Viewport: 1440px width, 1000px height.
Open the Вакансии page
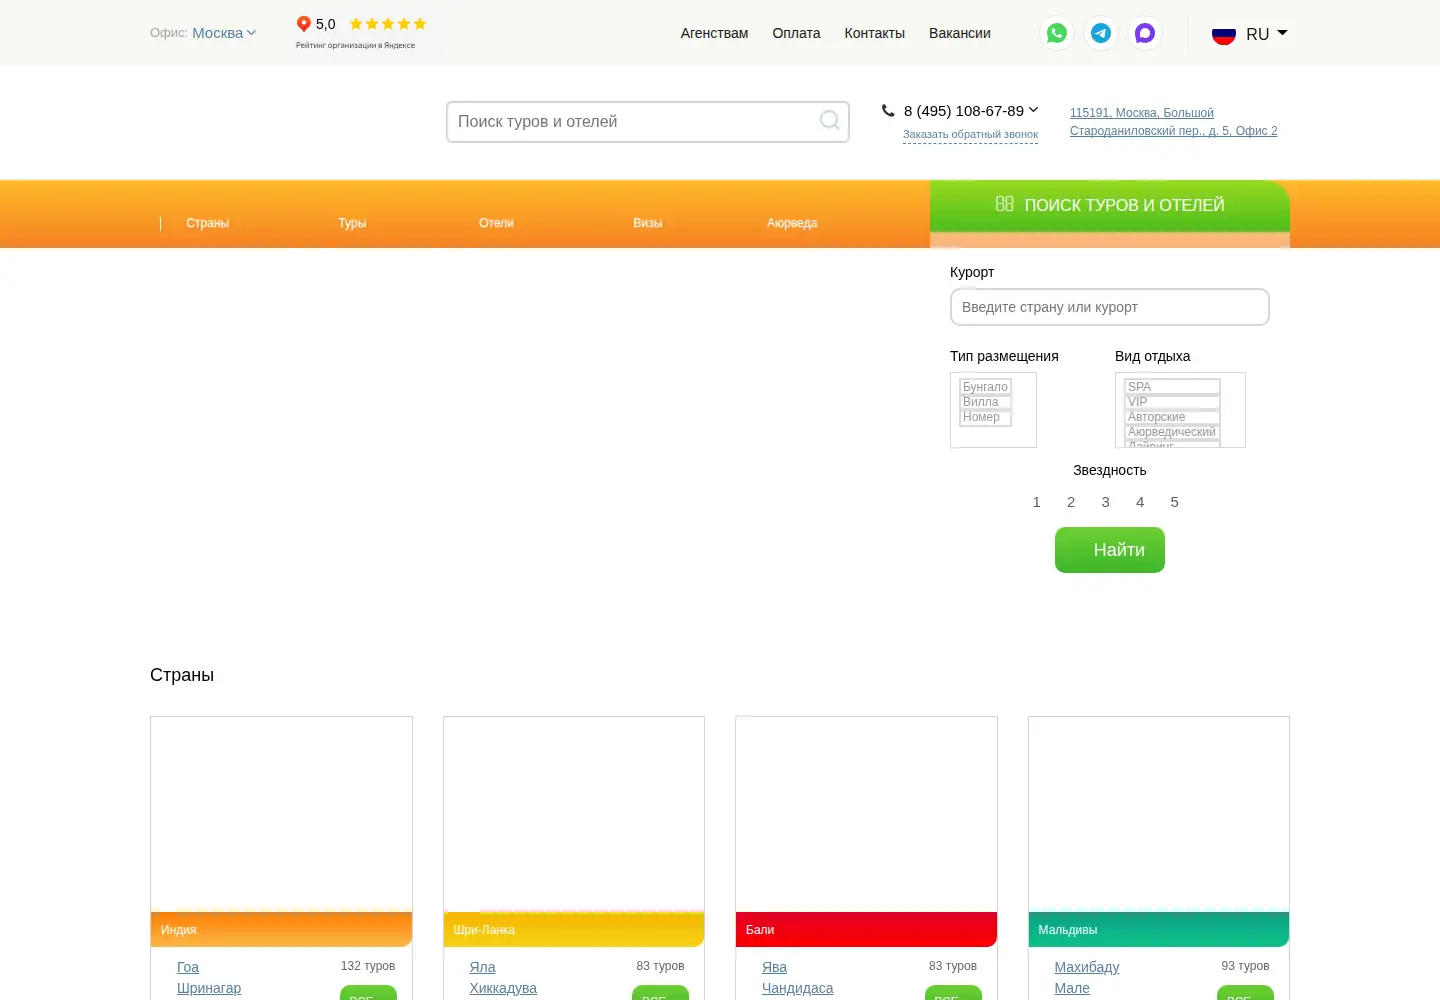click(x=960, y=33)
